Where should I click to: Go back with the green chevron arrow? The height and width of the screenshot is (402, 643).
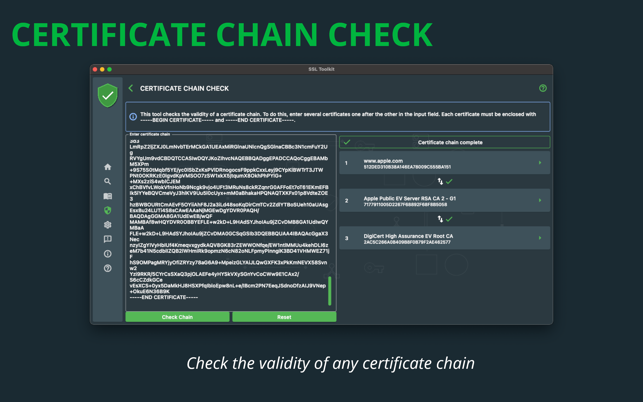click(x=131, y=88)
